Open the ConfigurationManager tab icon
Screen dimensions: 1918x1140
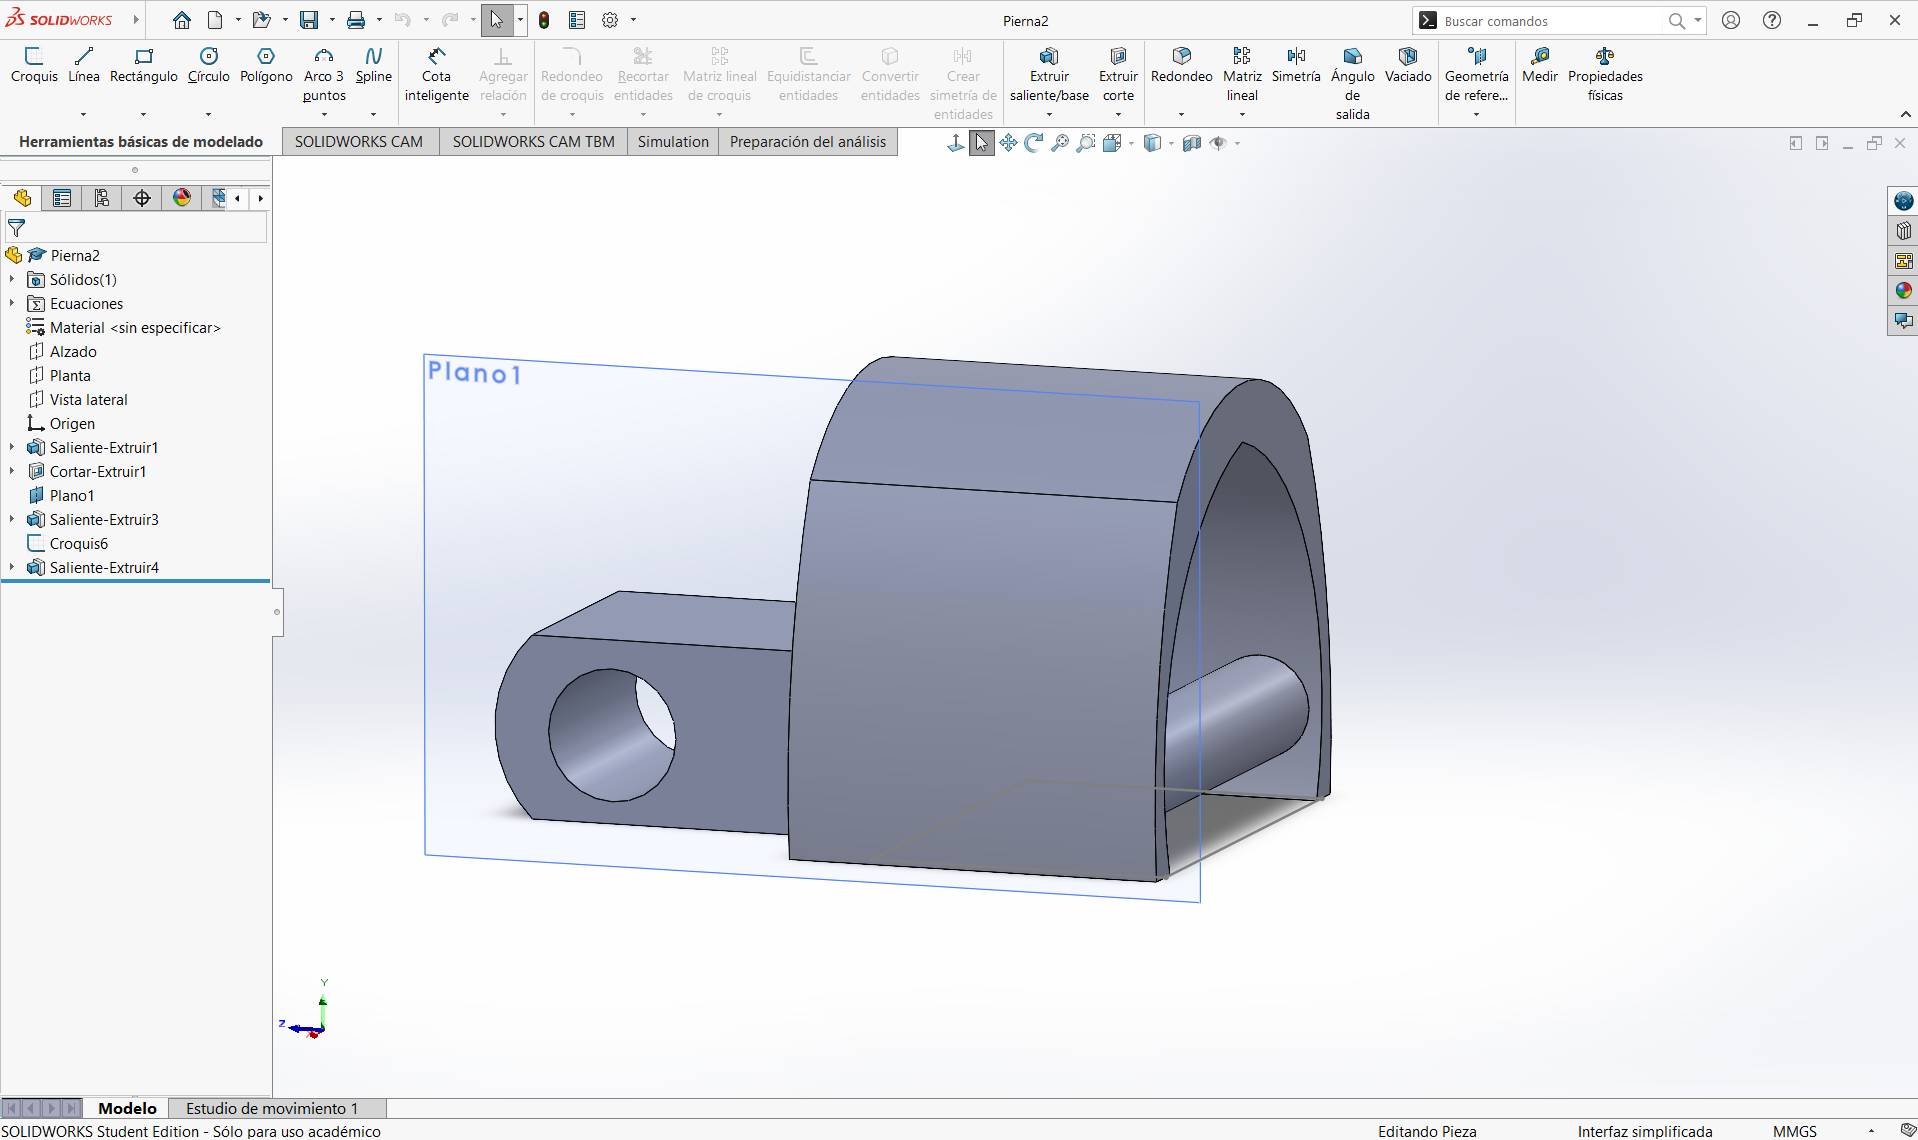point(102,198)
